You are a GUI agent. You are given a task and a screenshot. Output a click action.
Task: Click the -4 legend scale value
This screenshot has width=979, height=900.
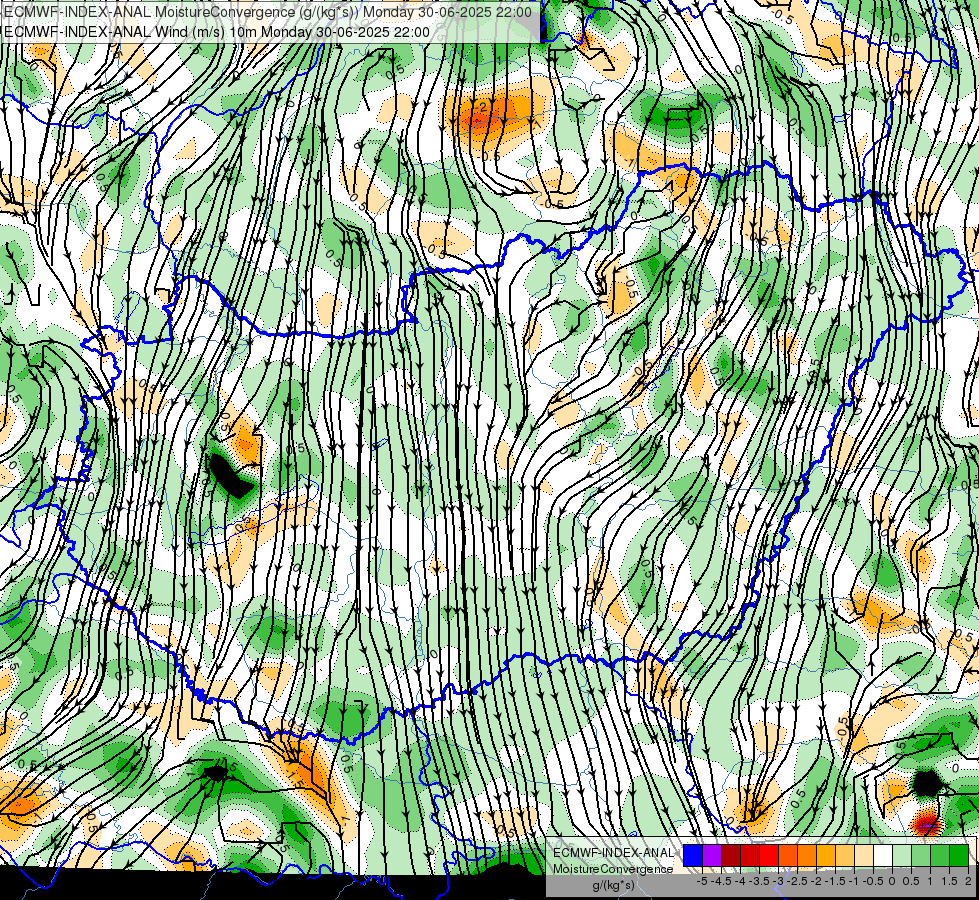coord(740,881)
